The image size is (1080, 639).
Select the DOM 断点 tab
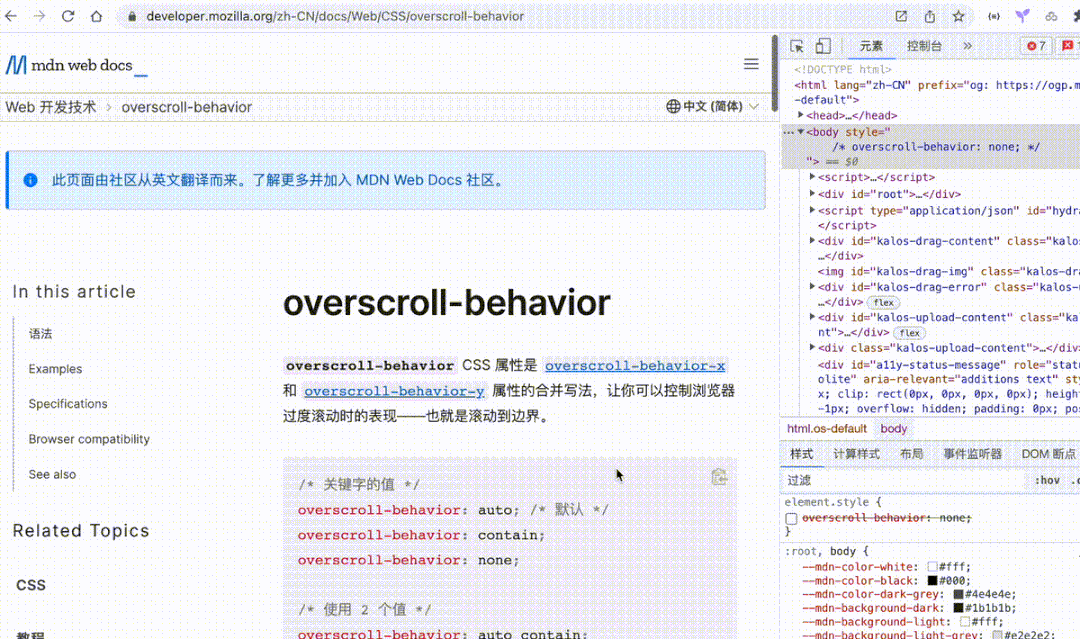click(x=1048, y=454)
